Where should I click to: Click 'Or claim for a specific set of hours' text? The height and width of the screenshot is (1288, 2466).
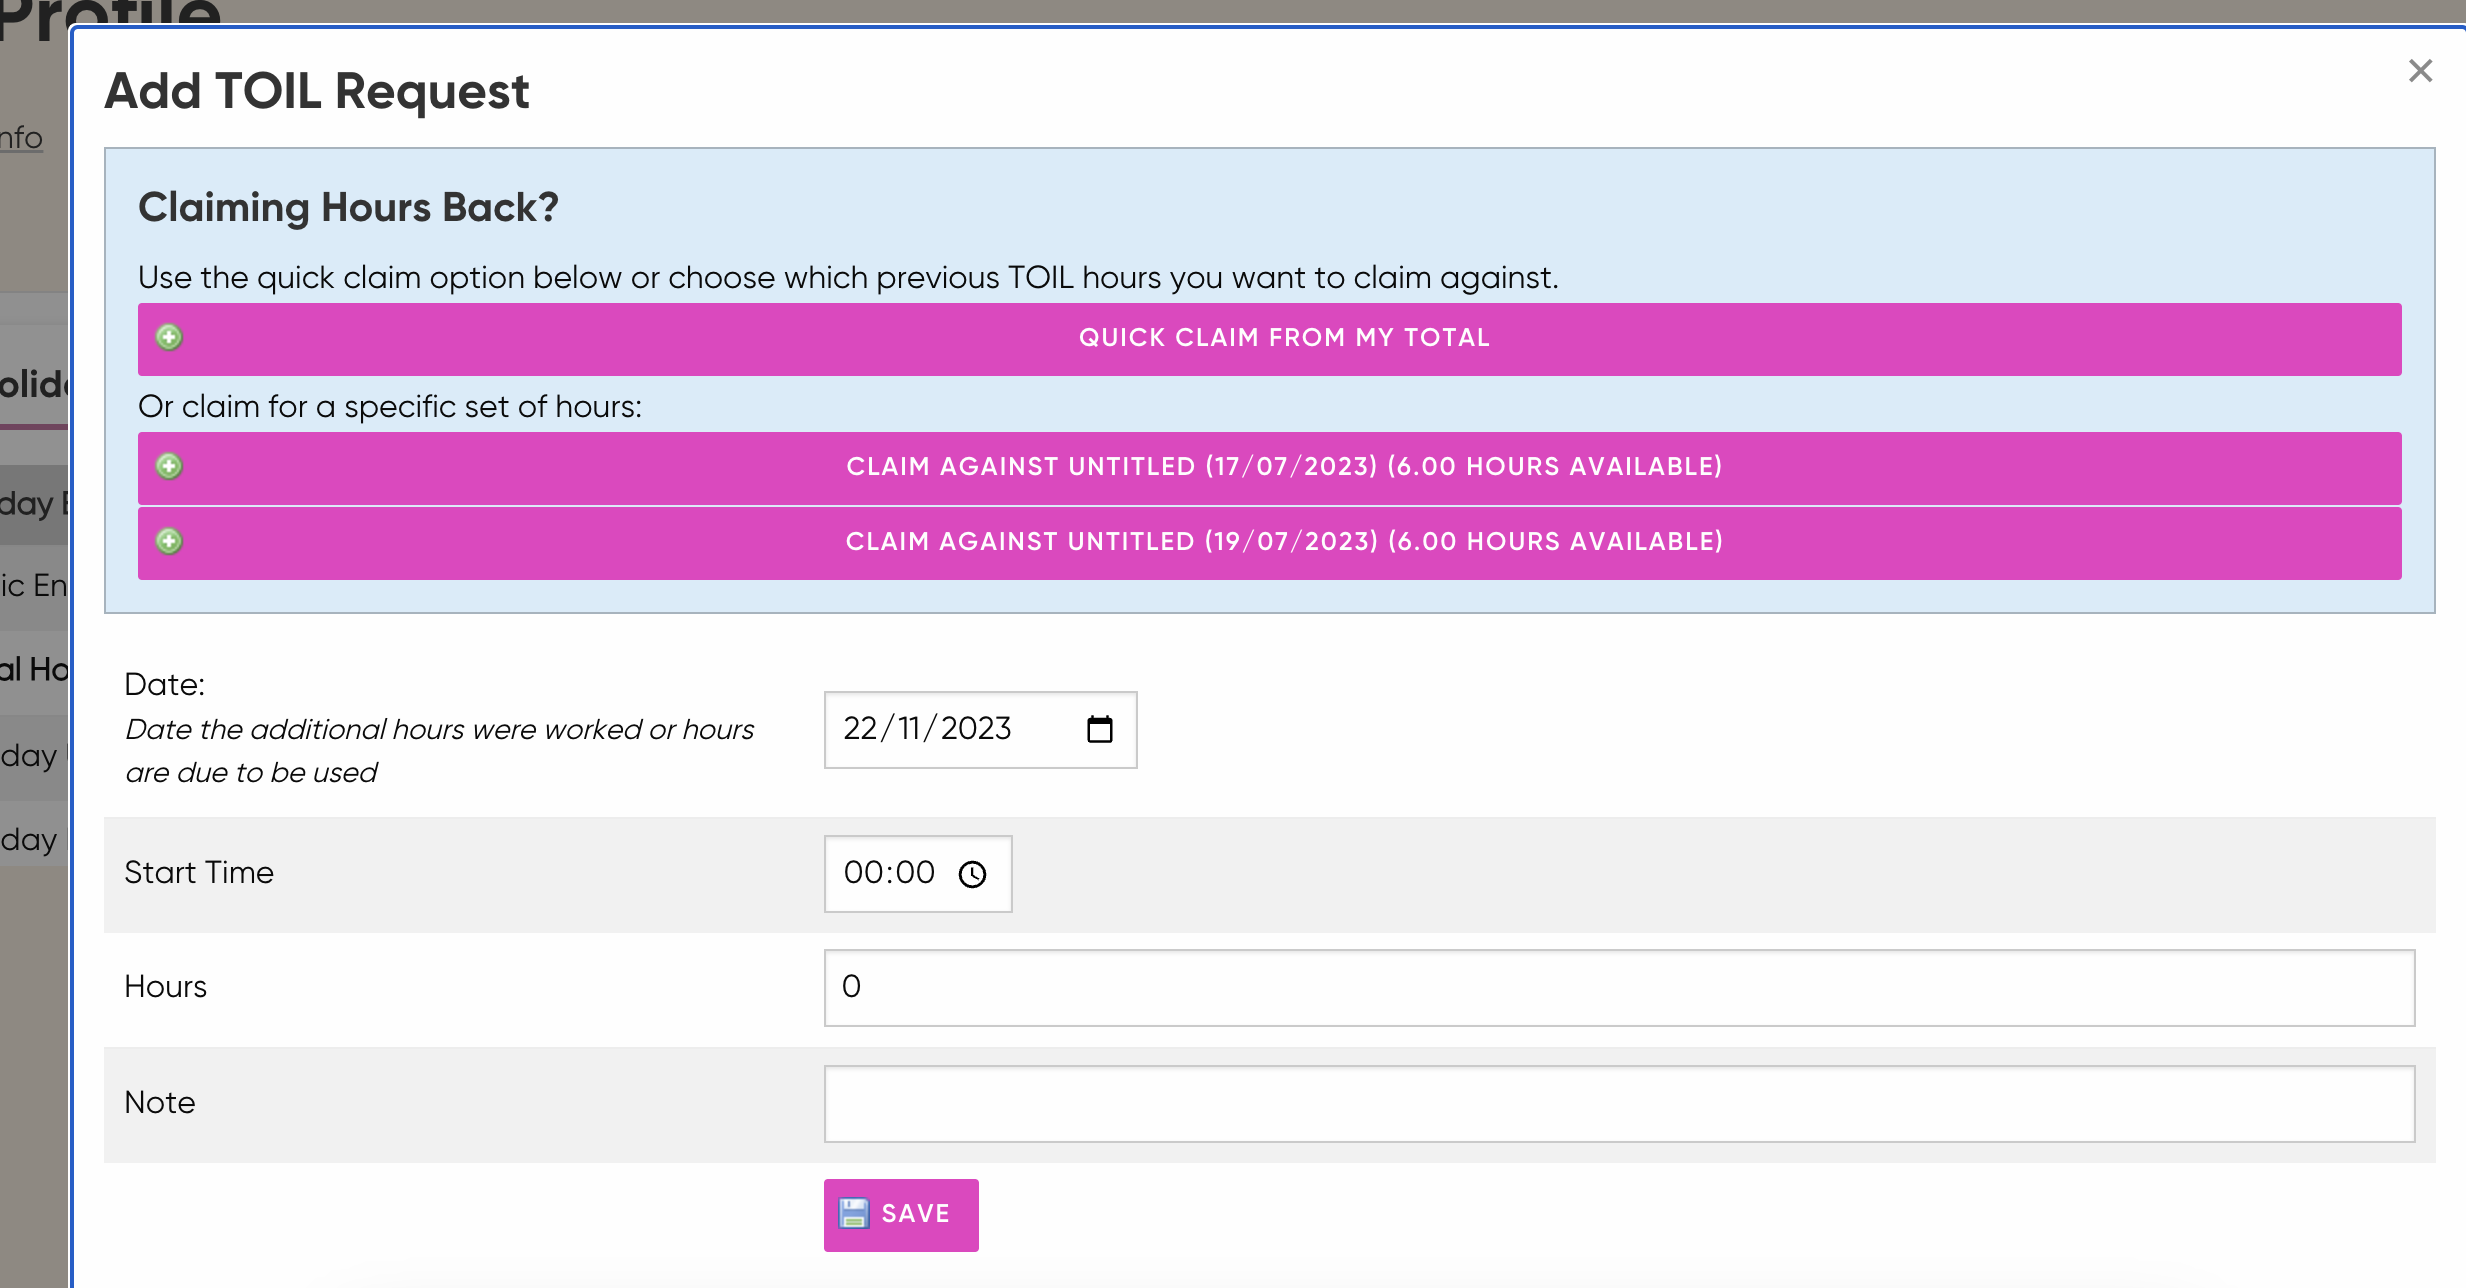click(390, 407)
